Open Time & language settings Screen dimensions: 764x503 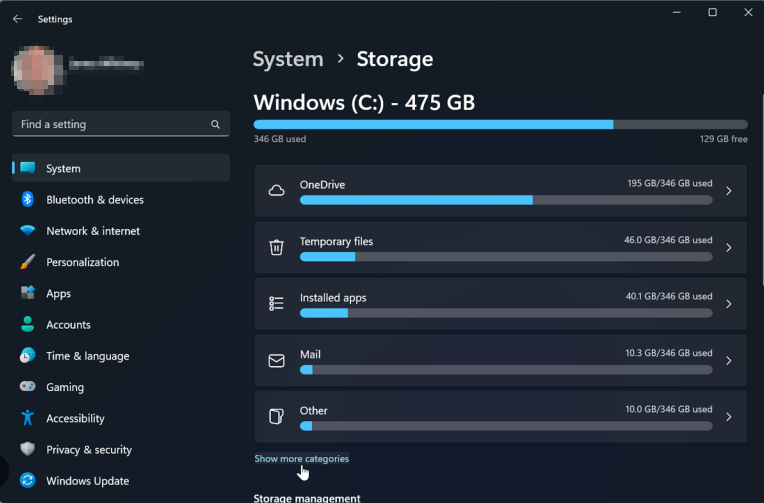pyautogui.click(x=121, y=355)
